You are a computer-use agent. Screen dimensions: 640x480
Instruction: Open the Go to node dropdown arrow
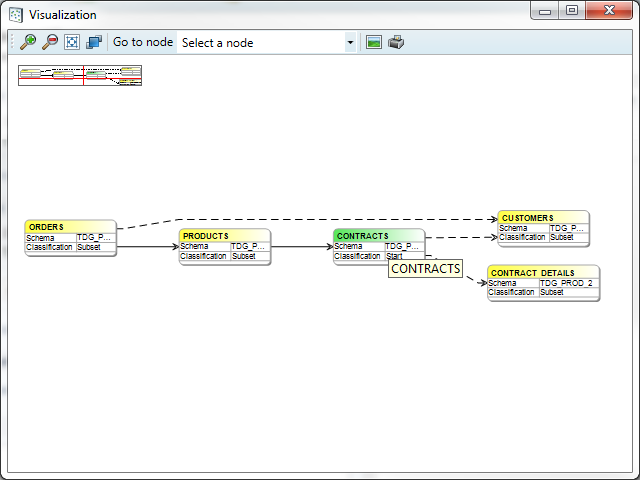350,43
